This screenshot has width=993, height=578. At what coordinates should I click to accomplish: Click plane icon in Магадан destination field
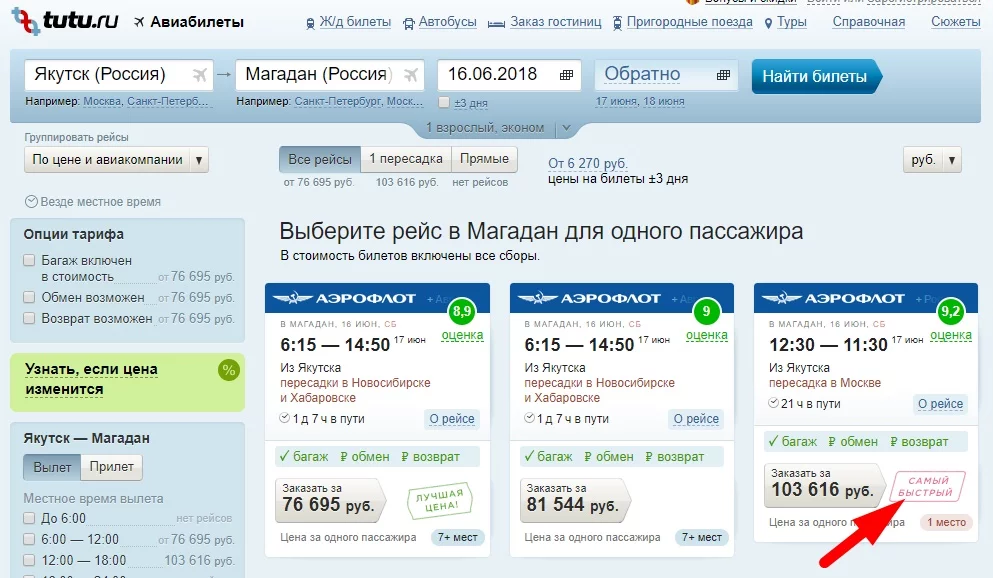[411, 75]
